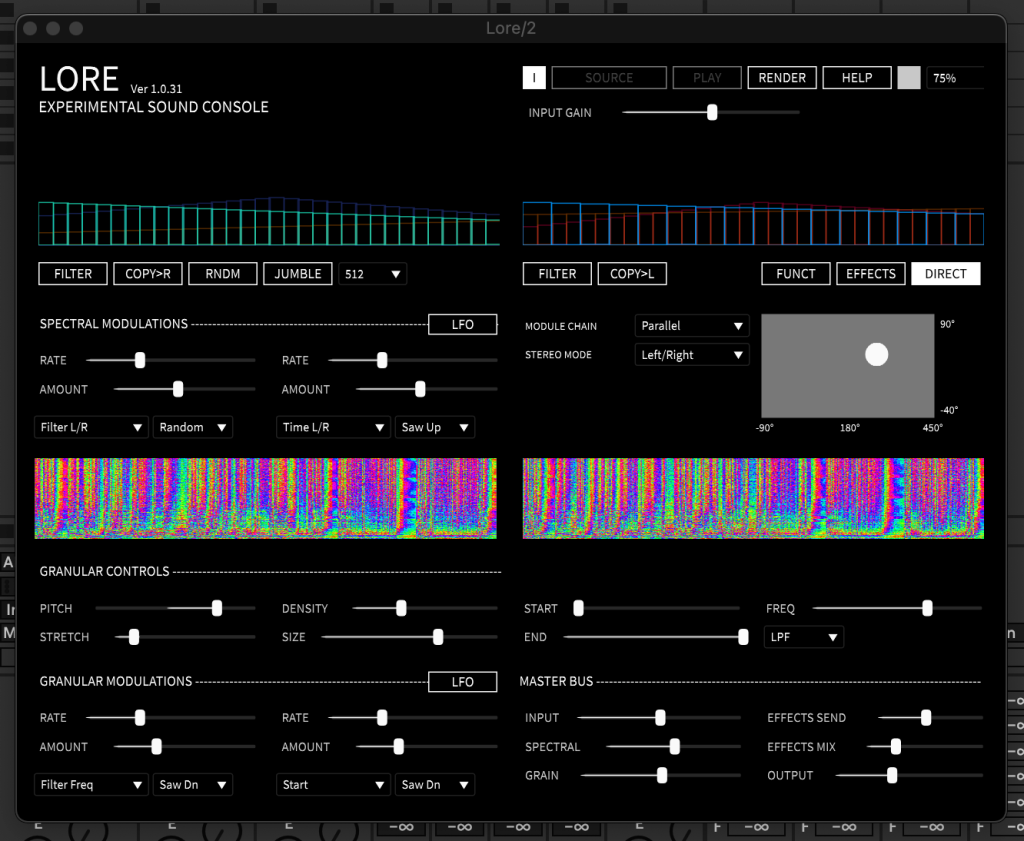Click the small 'I' info button
The width and height of the screenshot is (1024, 841).
[534, 78]
